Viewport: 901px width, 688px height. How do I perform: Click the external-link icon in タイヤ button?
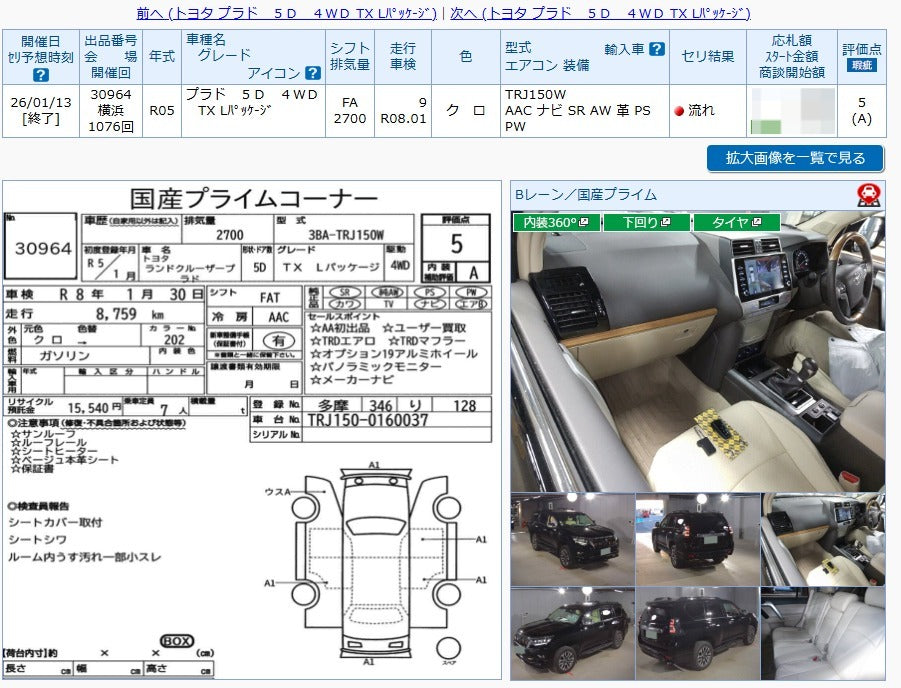point(757,222)
